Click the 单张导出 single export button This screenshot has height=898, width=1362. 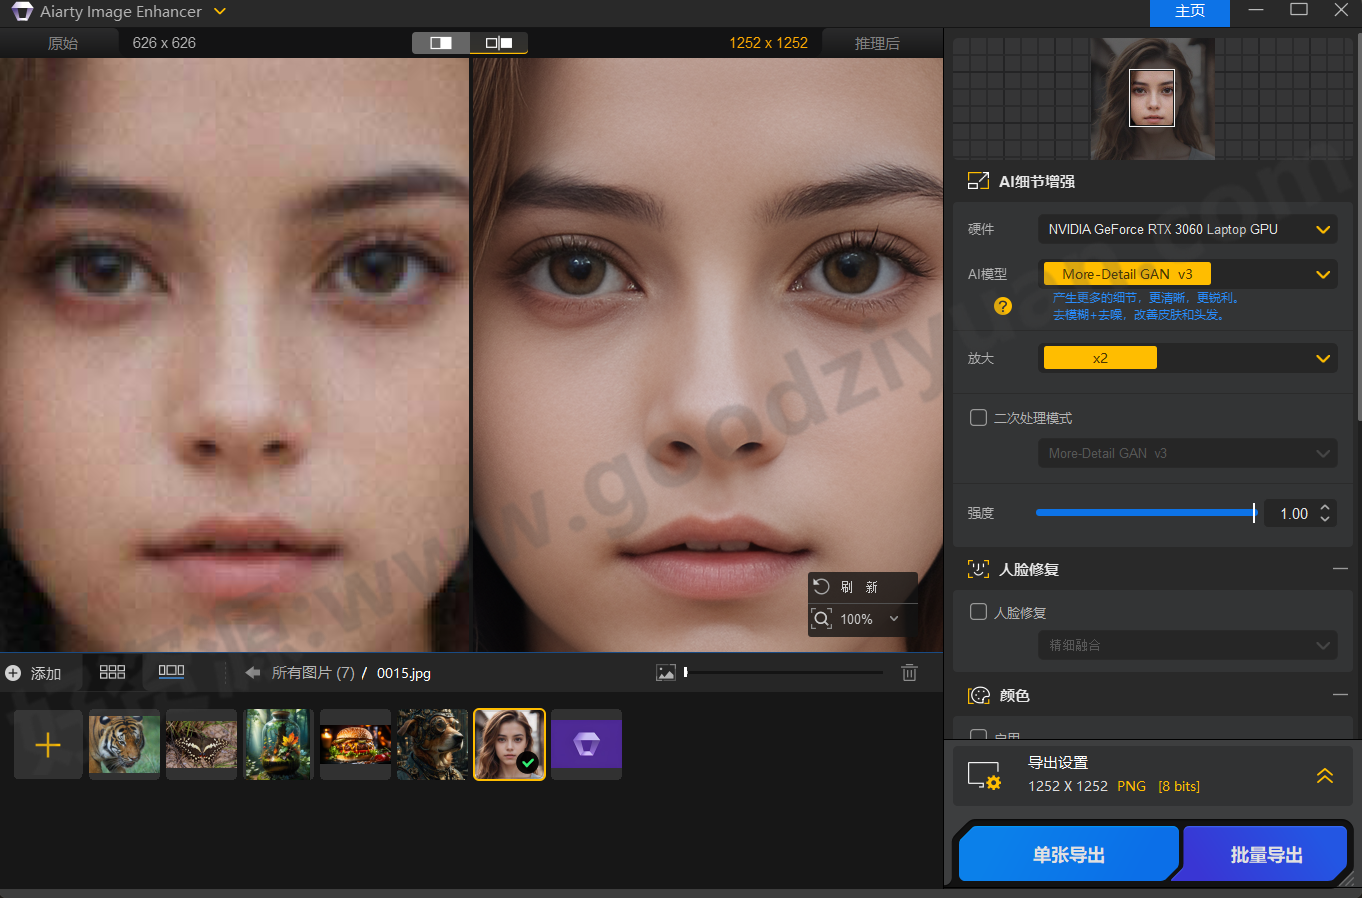(1068, 853)
